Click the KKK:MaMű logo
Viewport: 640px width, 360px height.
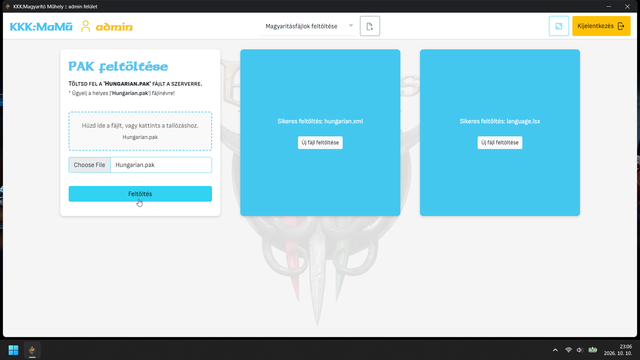pyautogui.click(x=41, y=27)
